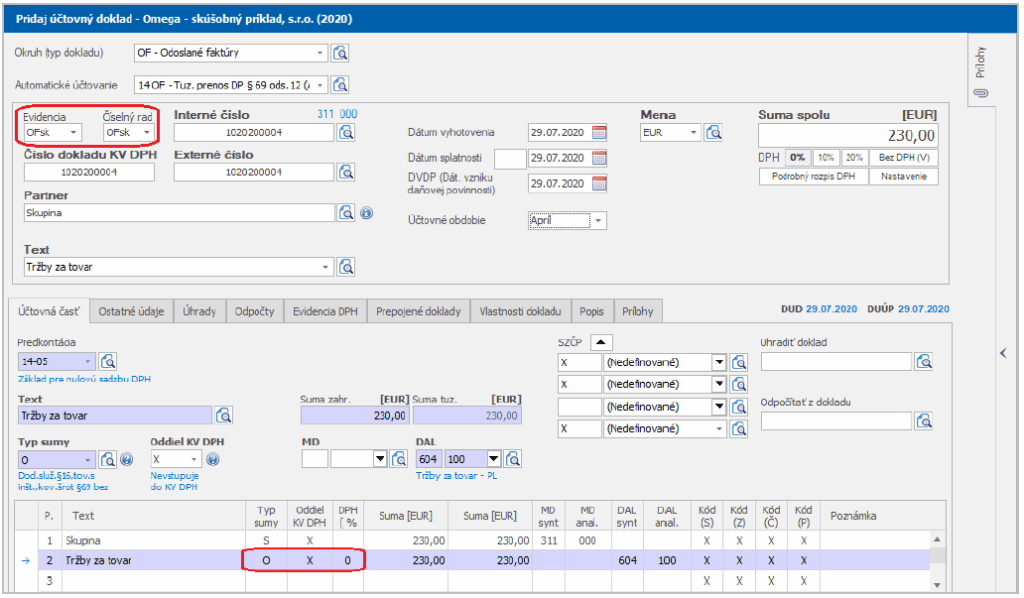Open lookup icon next to Predkontácia
Image resolution: width=1024 pixels, height=598 pixels.
(x=108, y=362)
